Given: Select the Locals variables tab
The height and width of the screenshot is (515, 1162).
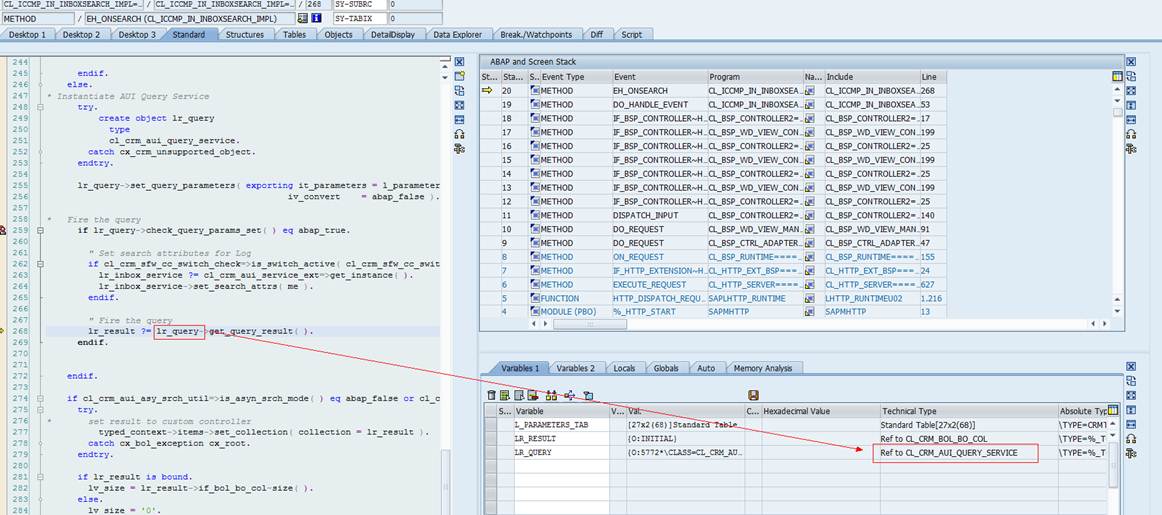Looking at the screenshot, I should coord(622,368).
